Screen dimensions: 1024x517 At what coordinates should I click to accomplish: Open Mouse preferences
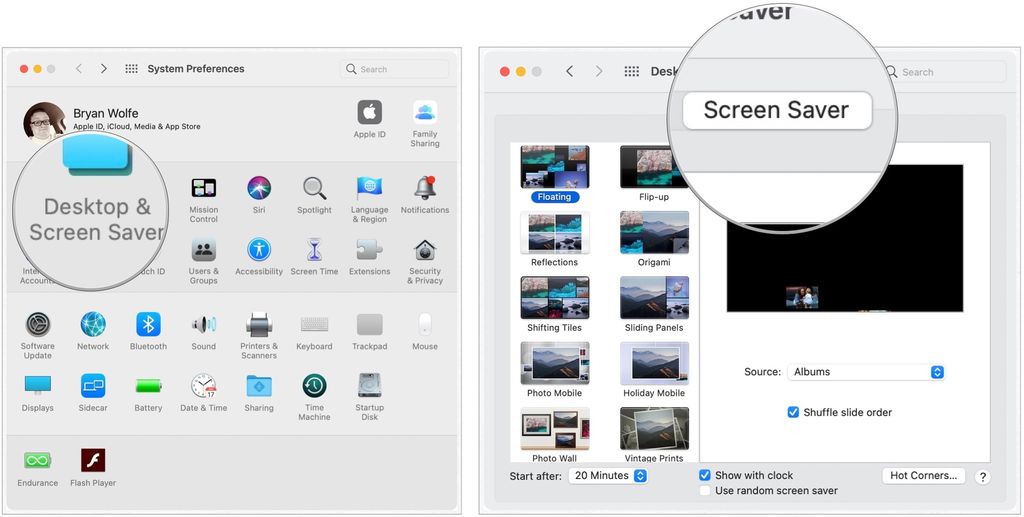pos(425,324)
